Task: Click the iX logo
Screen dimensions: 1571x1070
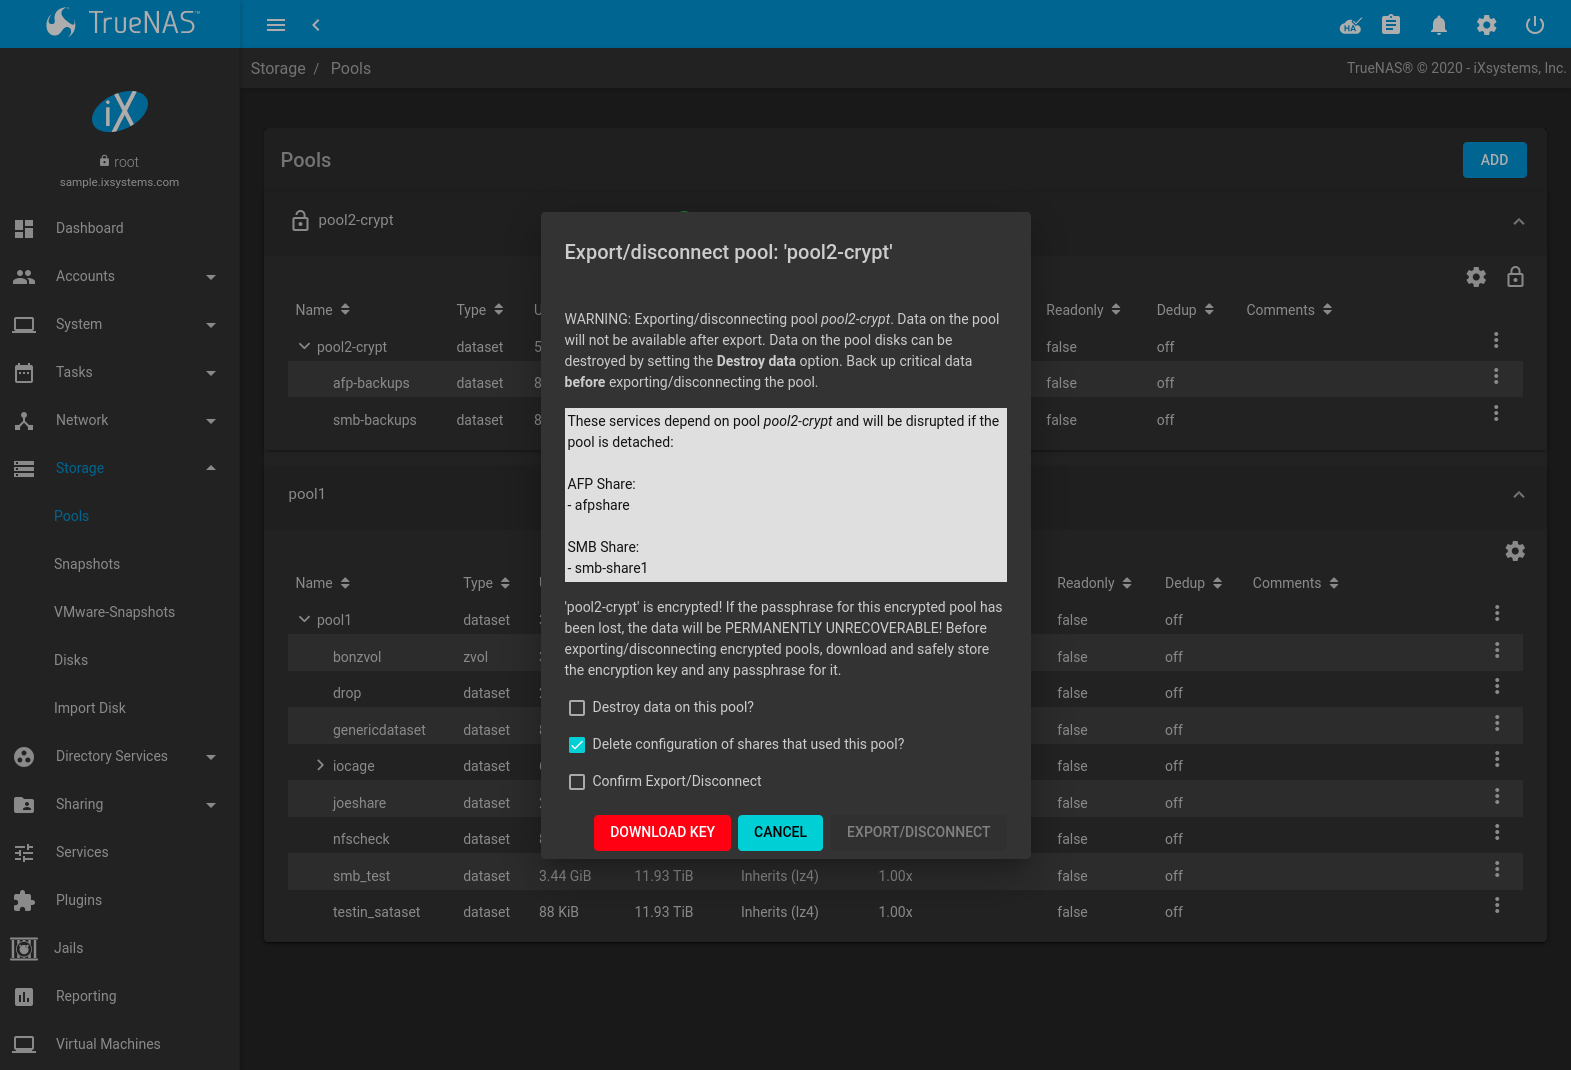Action: (120, 111)
